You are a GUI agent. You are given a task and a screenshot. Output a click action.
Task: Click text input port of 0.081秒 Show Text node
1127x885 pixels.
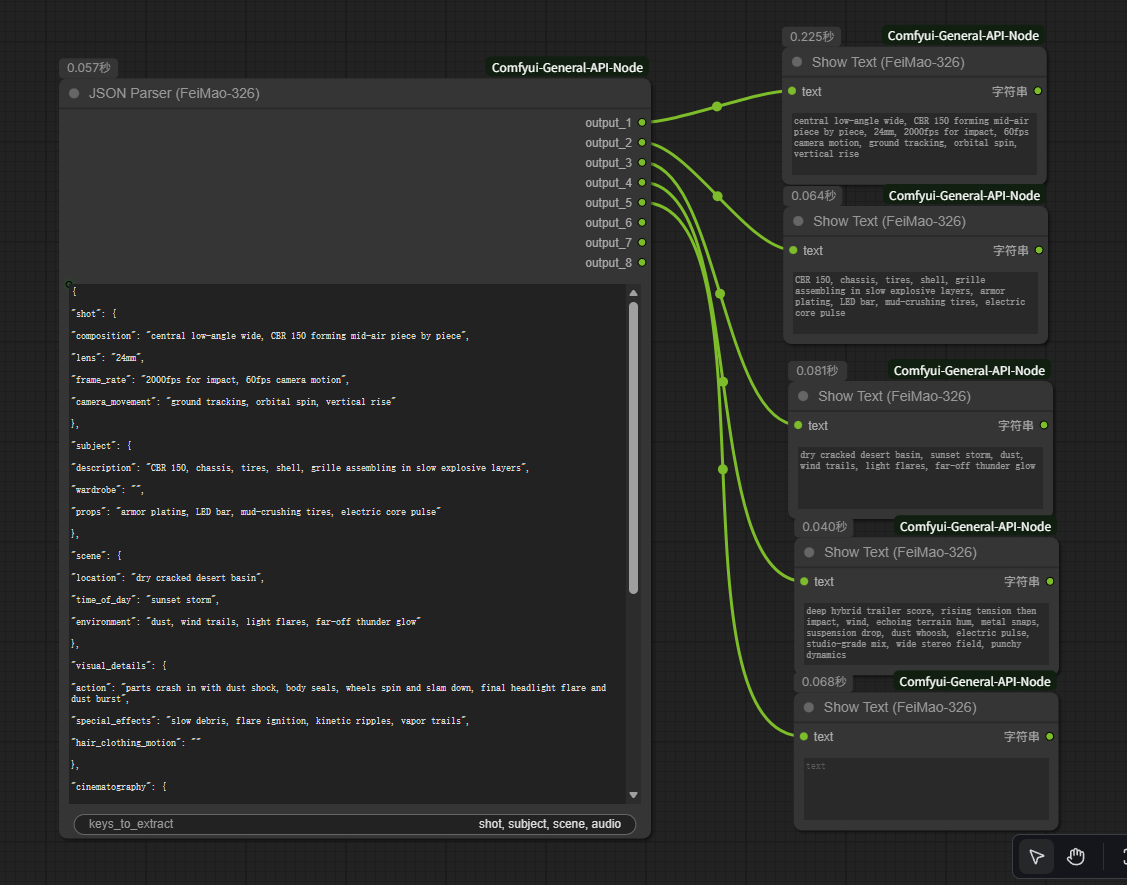coord(799,426)
